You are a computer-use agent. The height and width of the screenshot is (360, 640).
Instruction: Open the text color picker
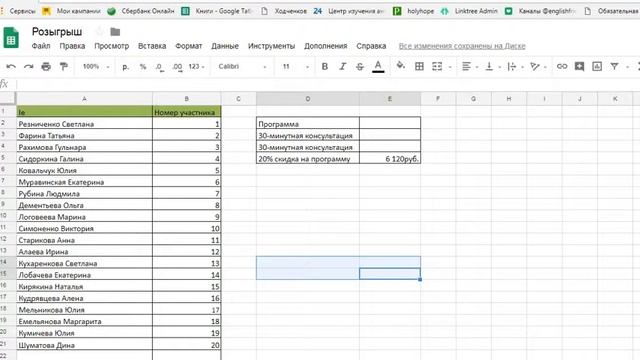click(378, 67)
